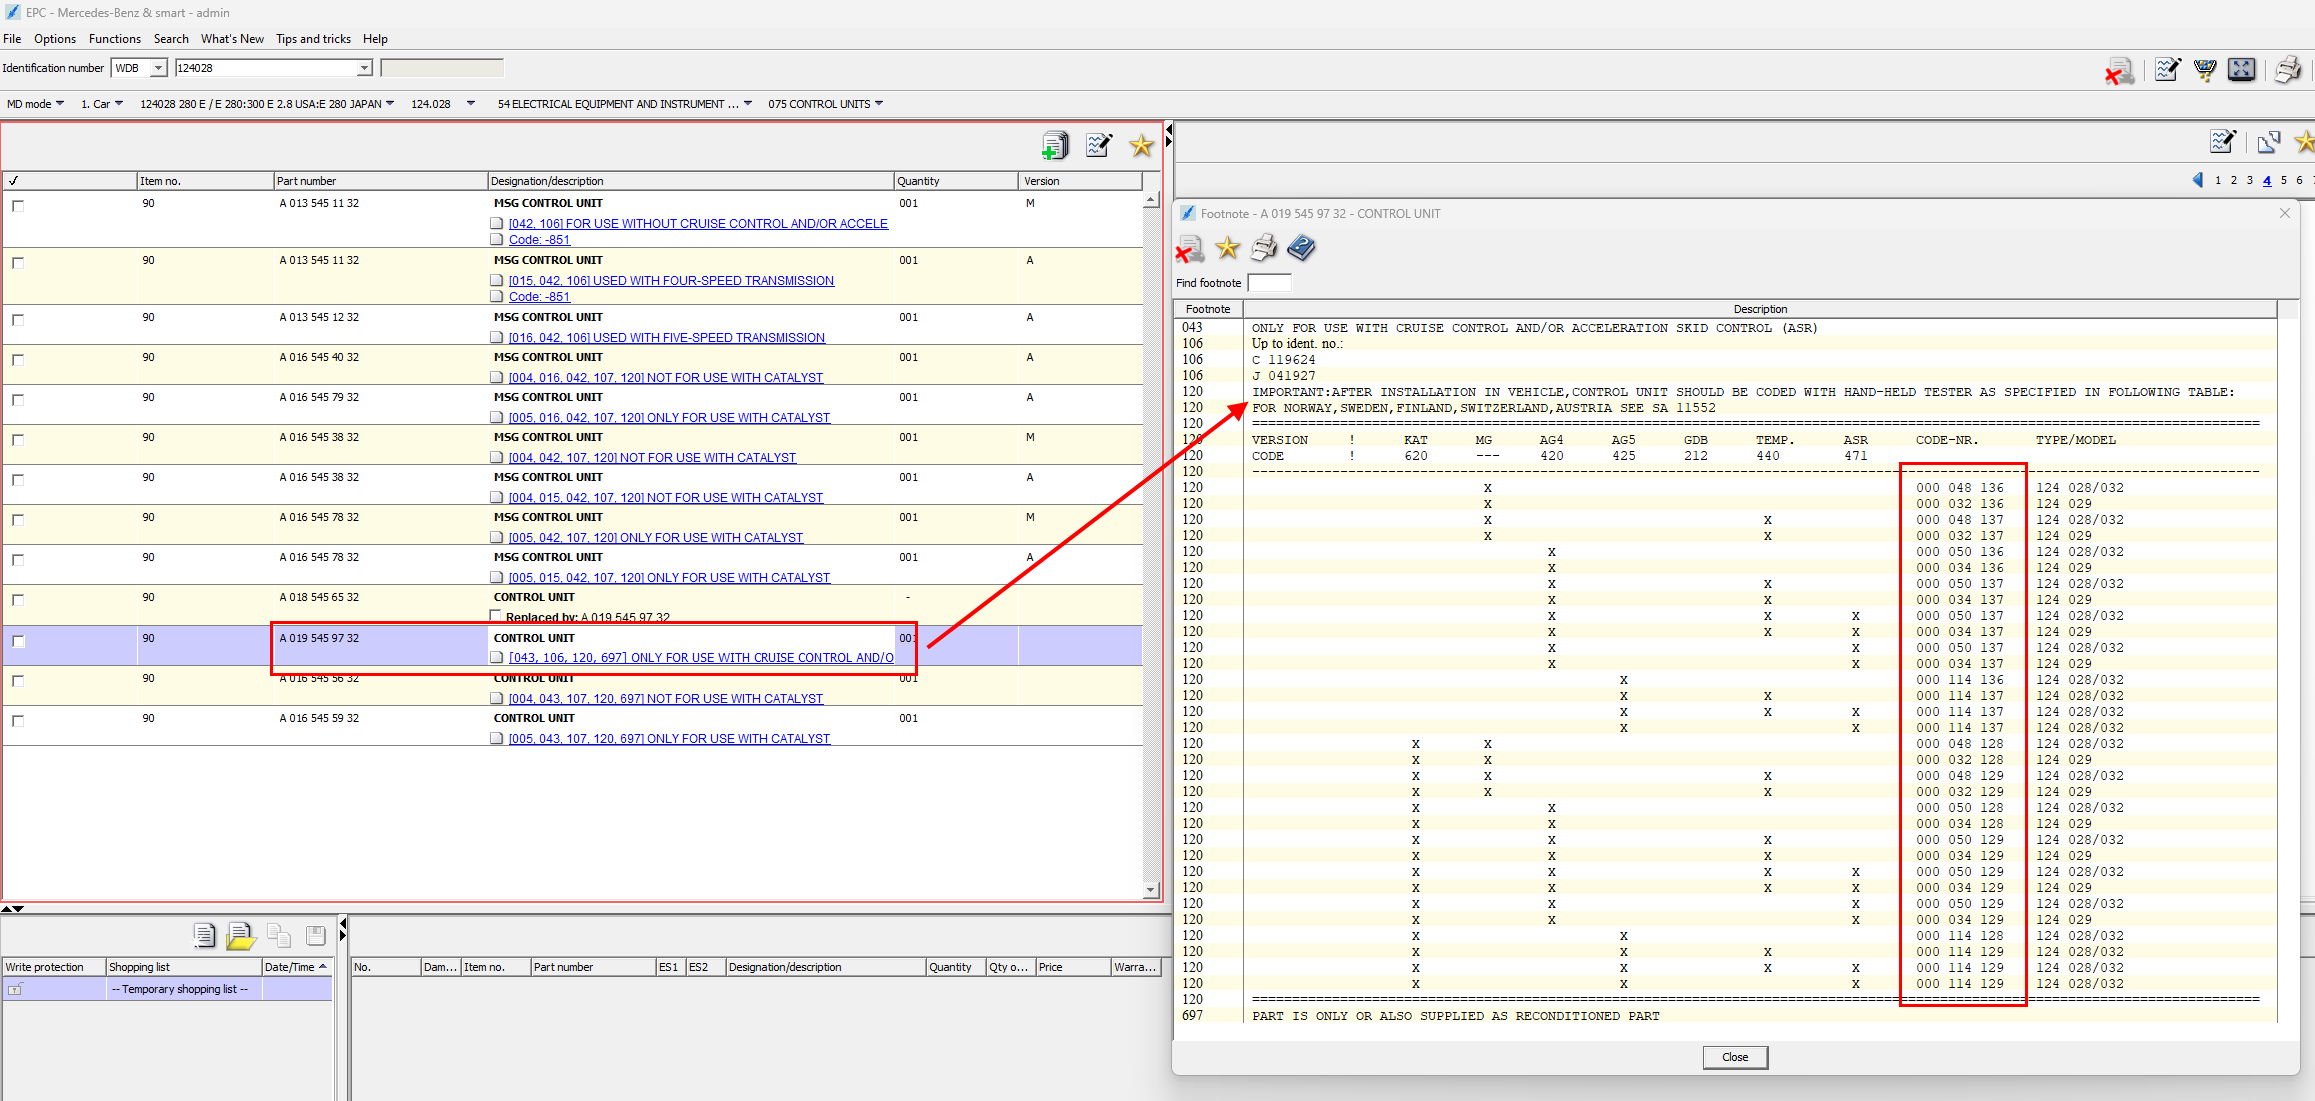2315x1101 pixels.
Task: Click the open folder icon in shopping list
Action: [240, 936]
